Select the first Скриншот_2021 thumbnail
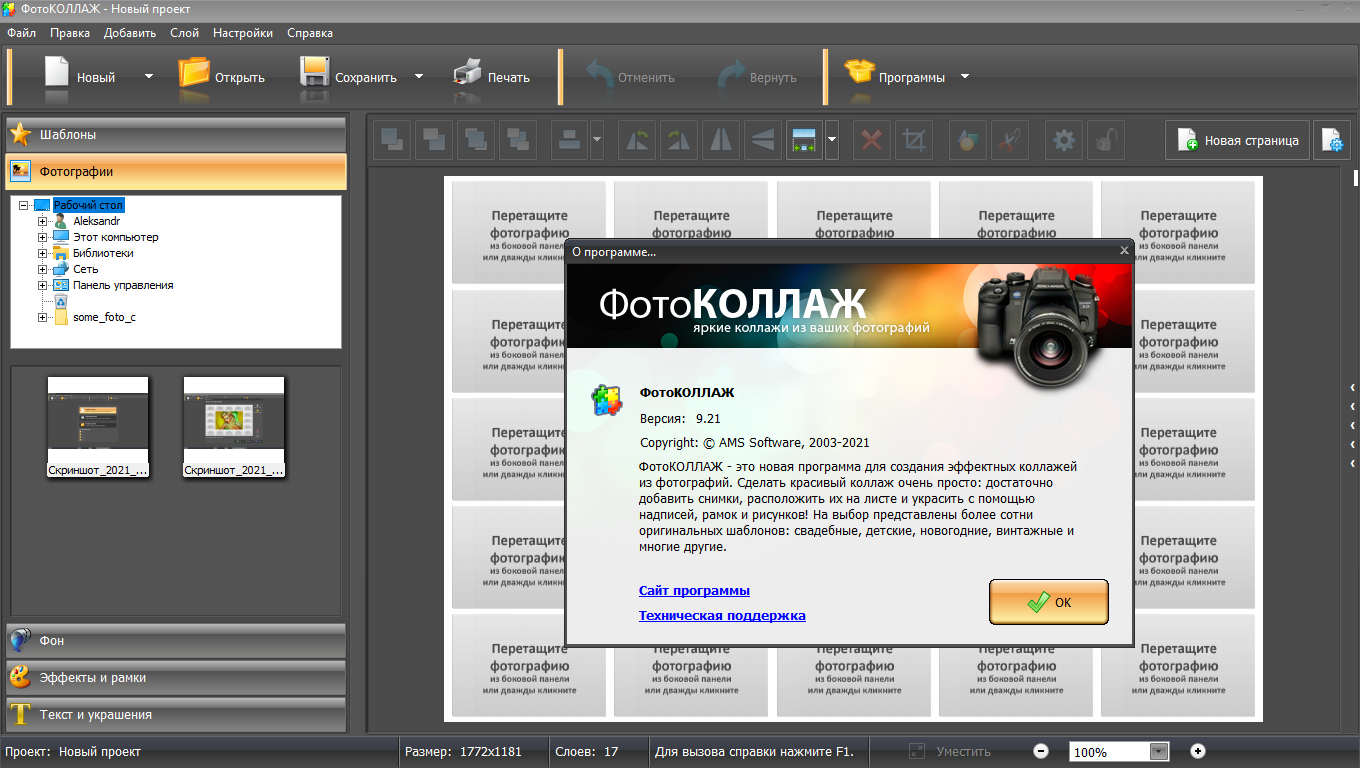Viewport: 1360px width, 768px height. pyautogui.click(x=98, y=427)
